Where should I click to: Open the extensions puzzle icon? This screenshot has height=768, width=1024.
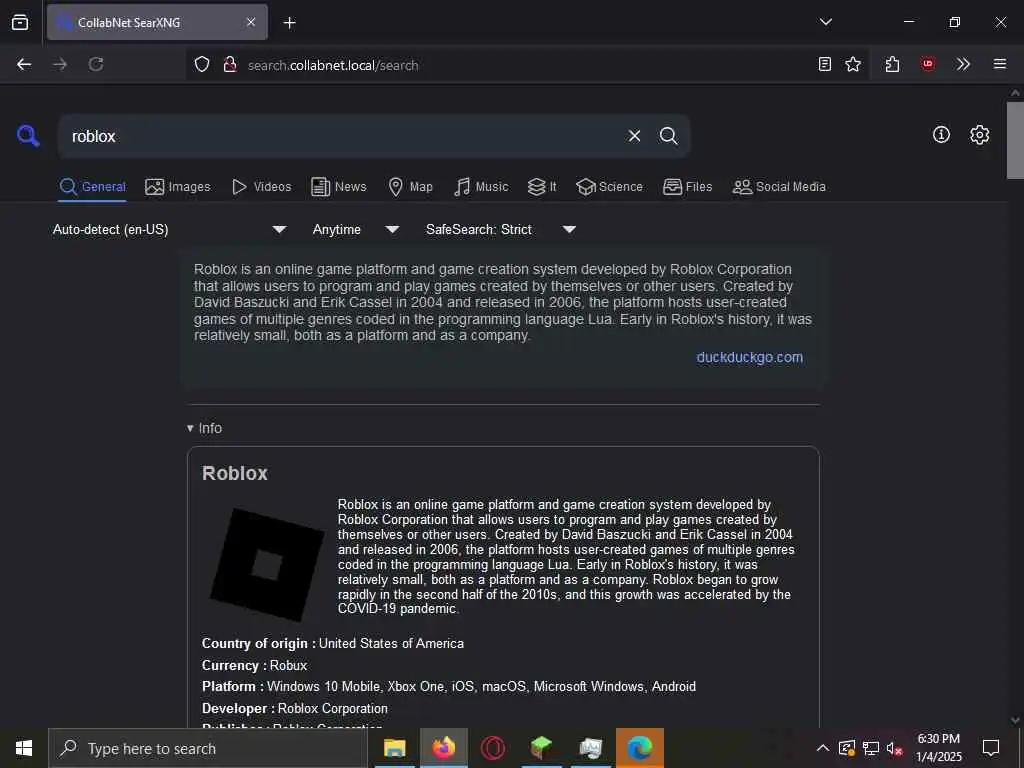click(x=892, y=64)
